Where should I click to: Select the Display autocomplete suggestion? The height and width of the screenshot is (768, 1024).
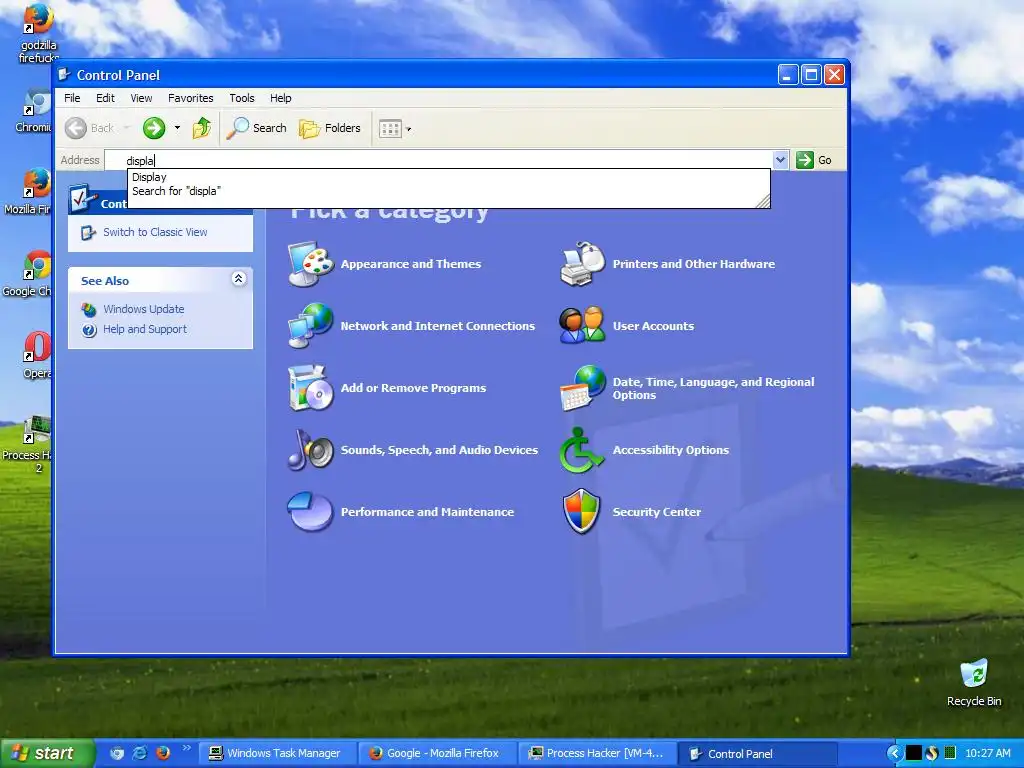point(449,177)
